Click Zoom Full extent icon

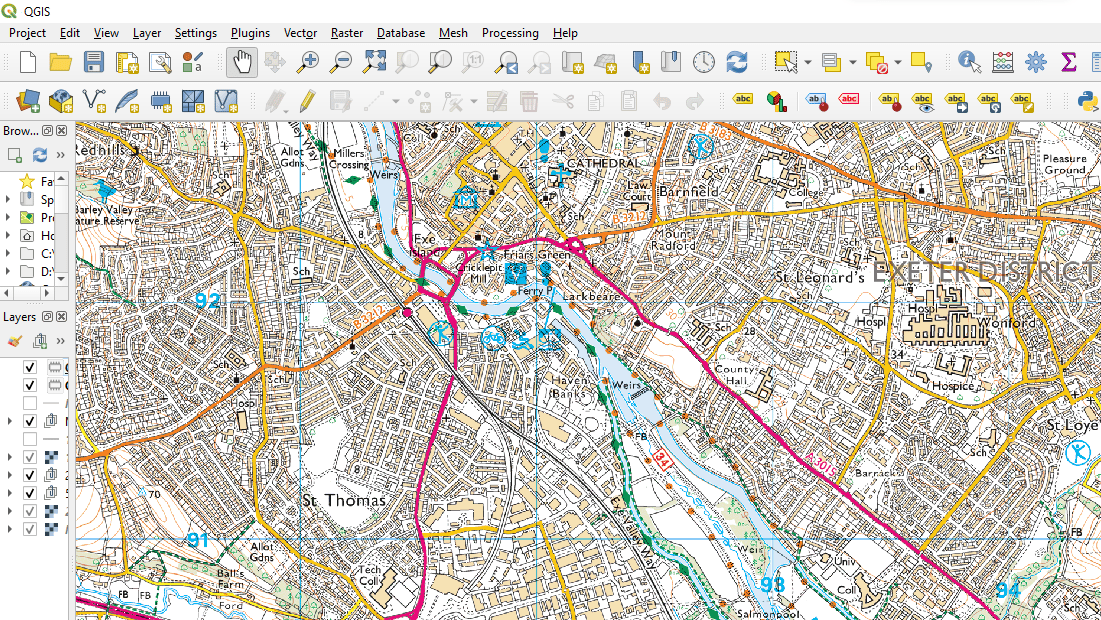pyautogui.click(x=373, y=62)
